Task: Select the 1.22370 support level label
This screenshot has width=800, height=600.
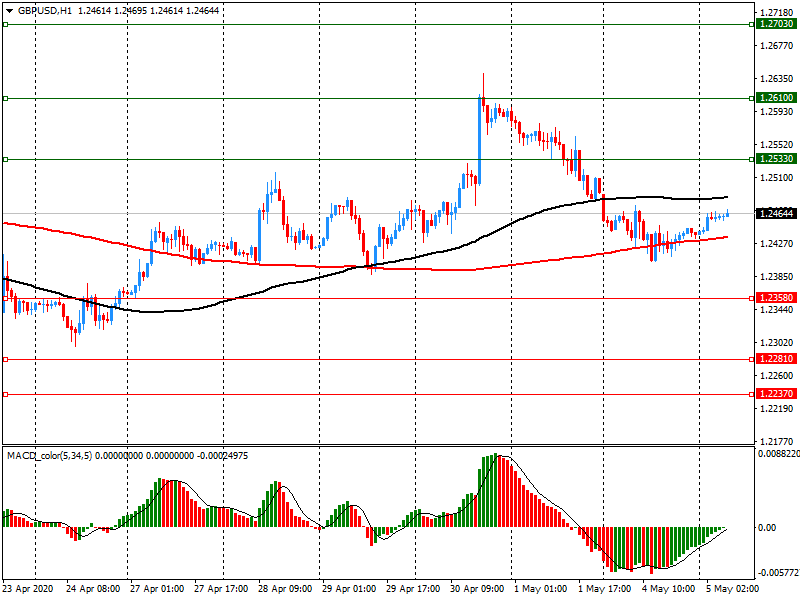Action: click(x=776, y=393)
